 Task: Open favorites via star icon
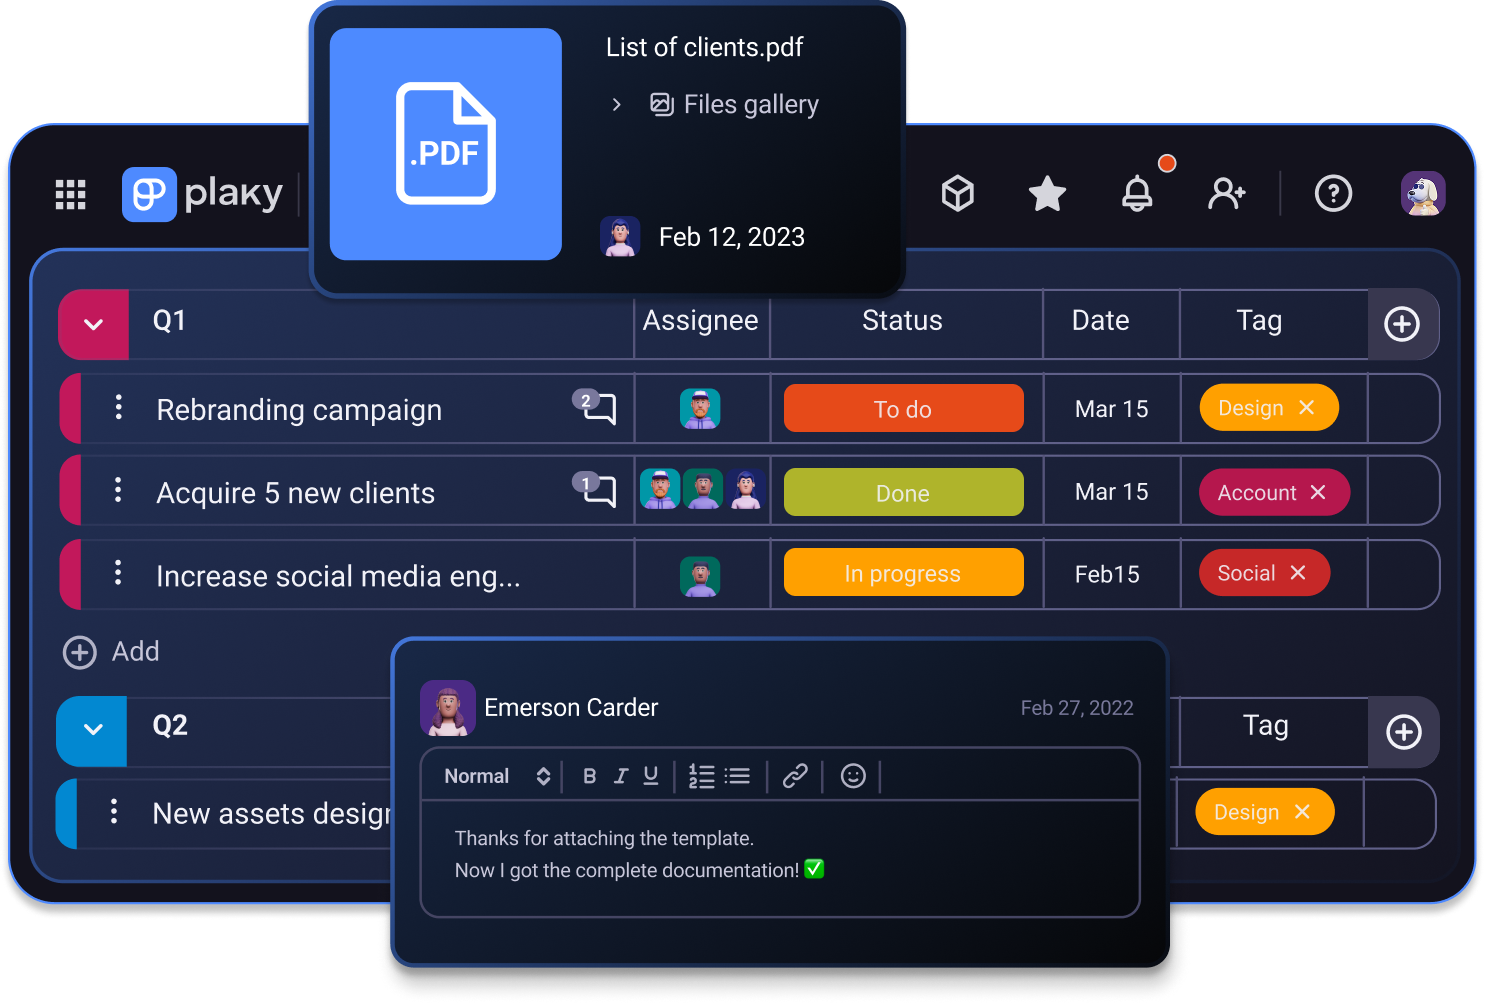click(1047, 193)
